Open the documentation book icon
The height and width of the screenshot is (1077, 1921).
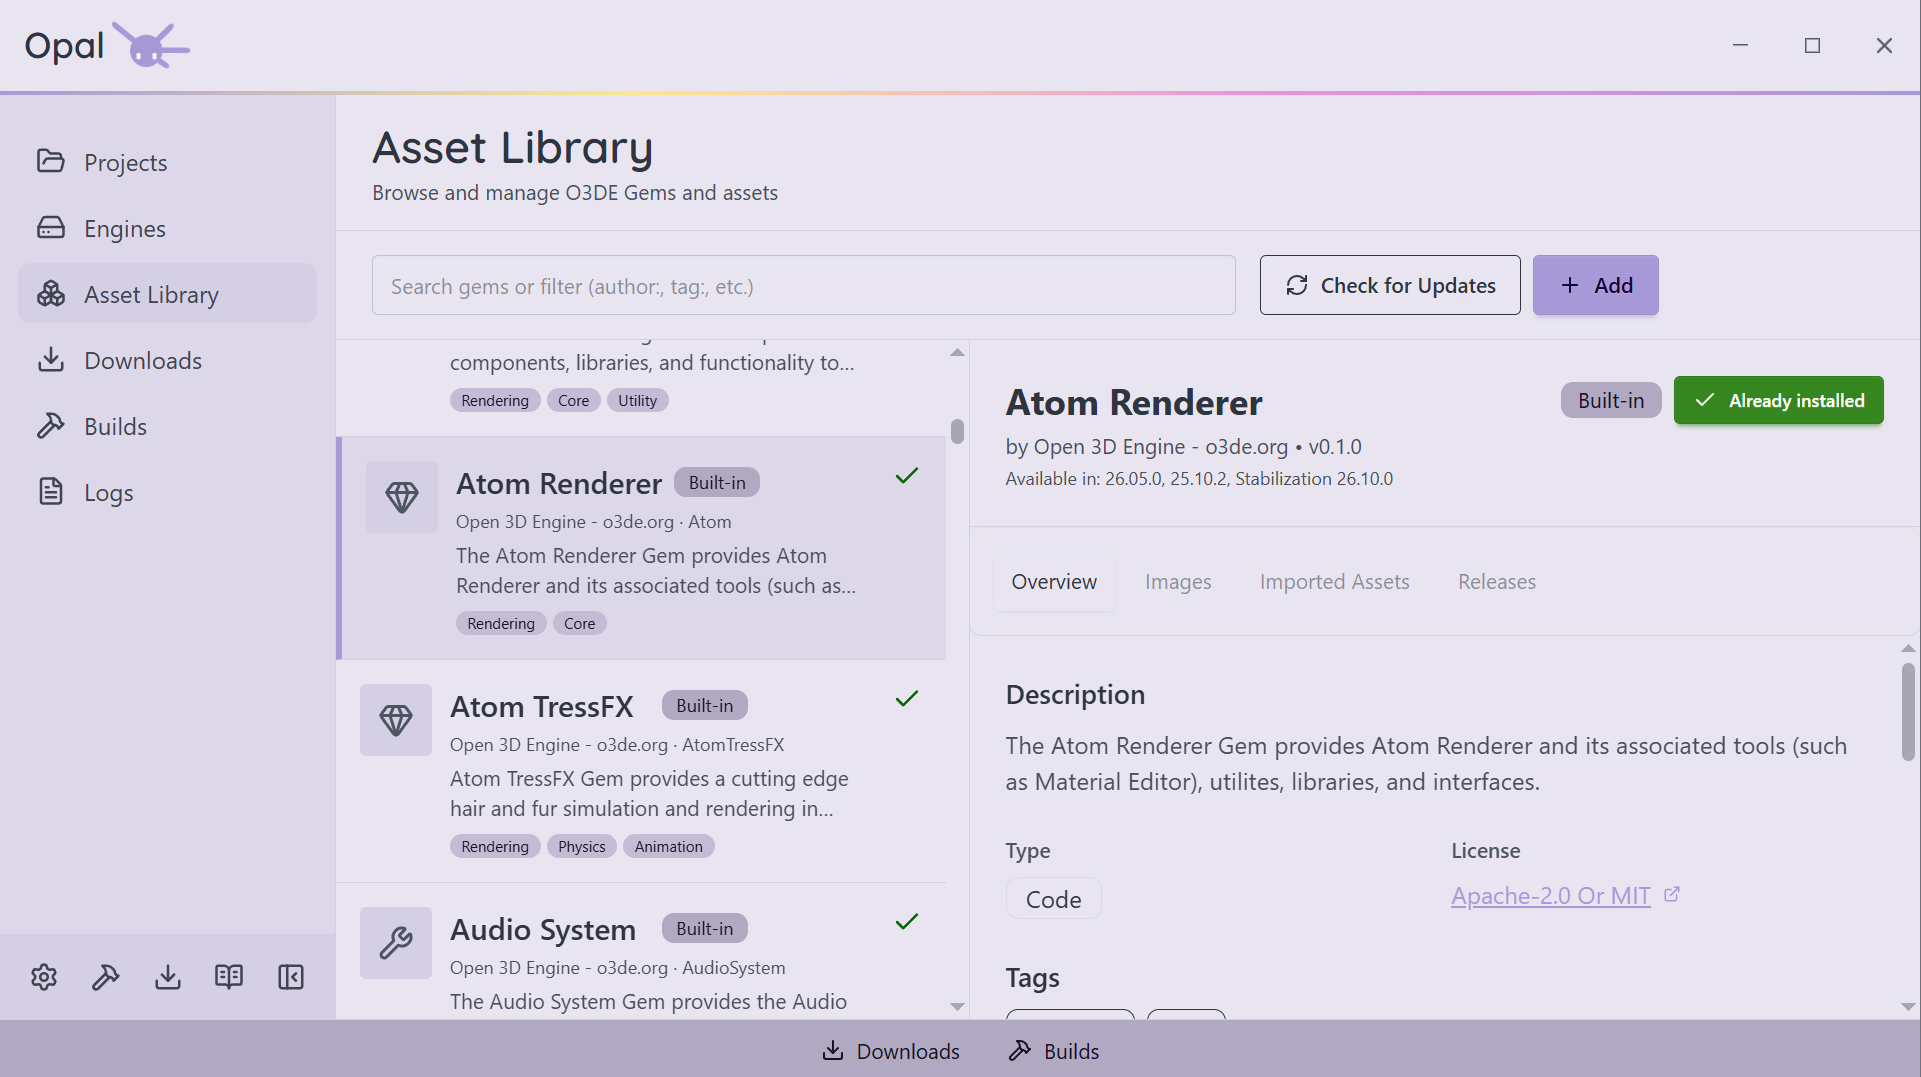click(229, 977)
